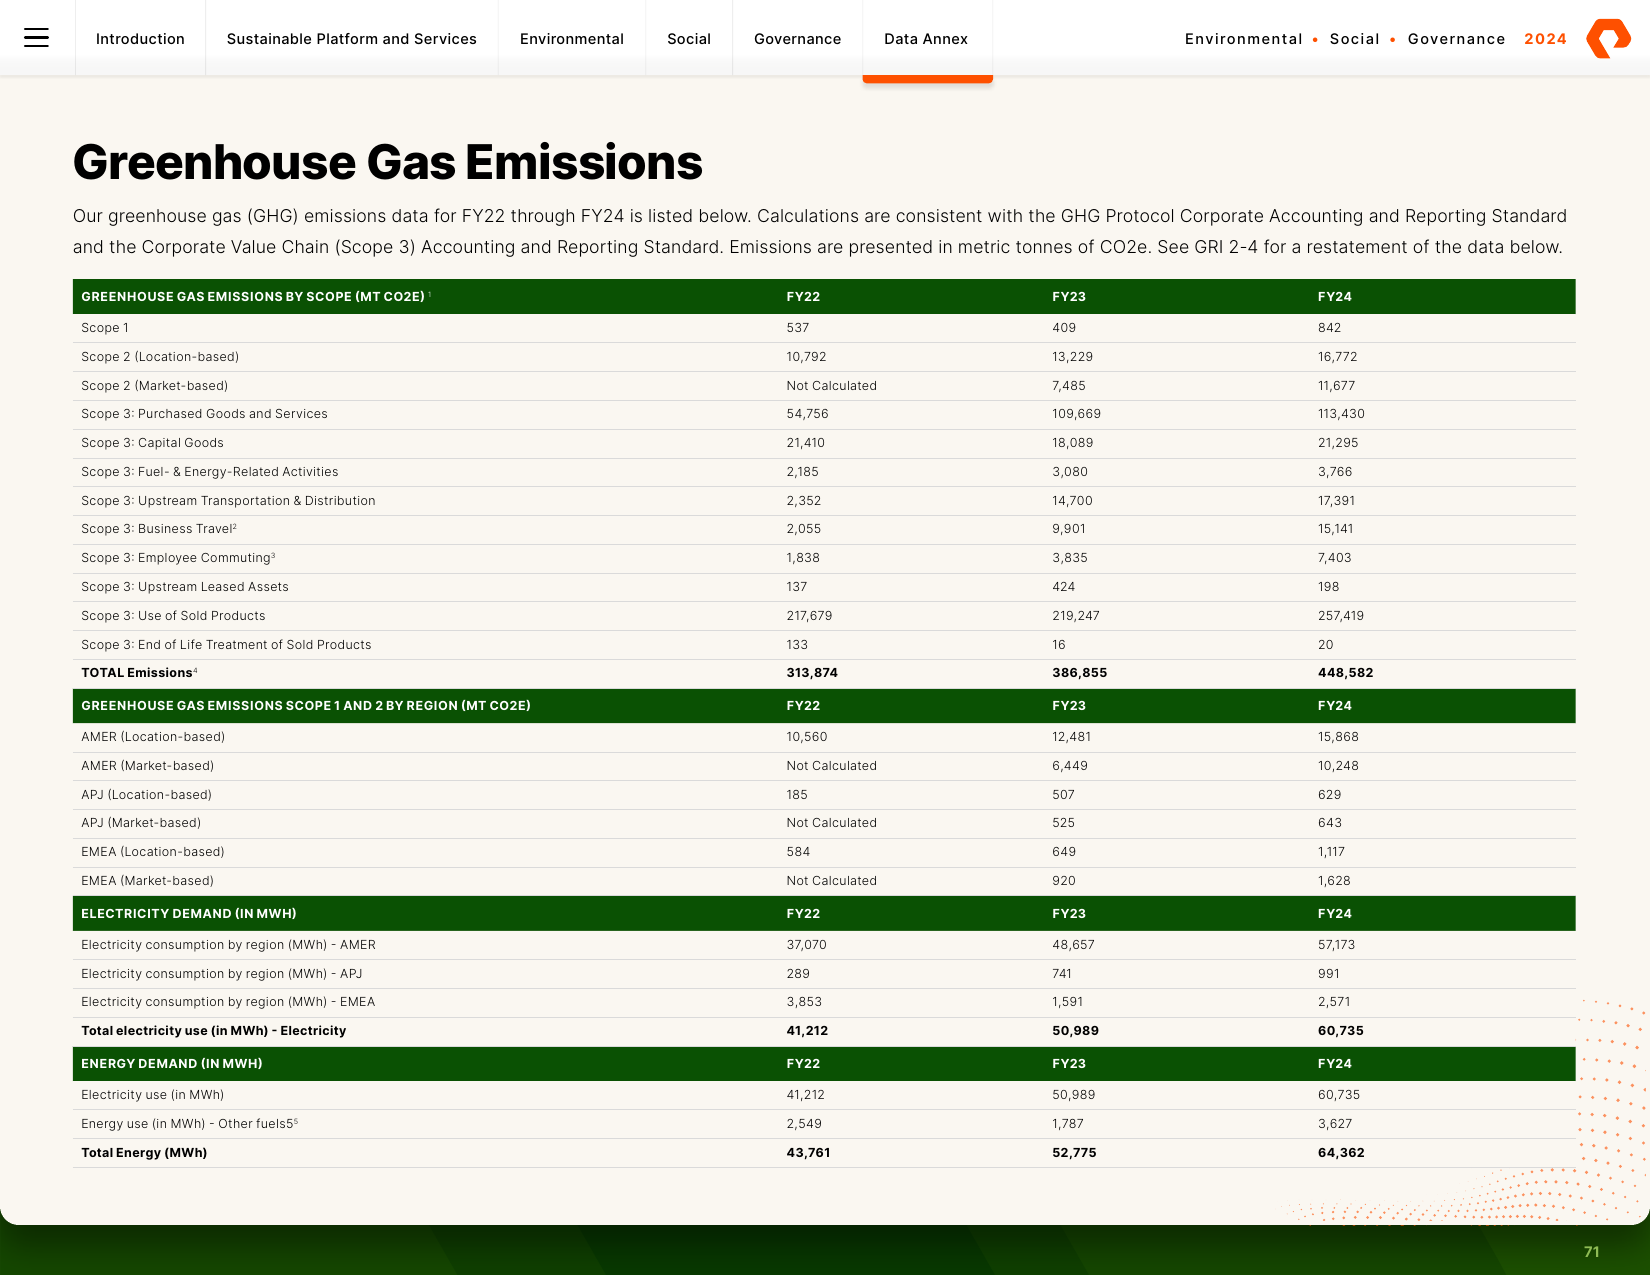Image resolution: width=1650 pixels, height=1275 pixels.
Task: Click AMER electricity consumption FY22 value 37,070
Action: pos(807,945)
